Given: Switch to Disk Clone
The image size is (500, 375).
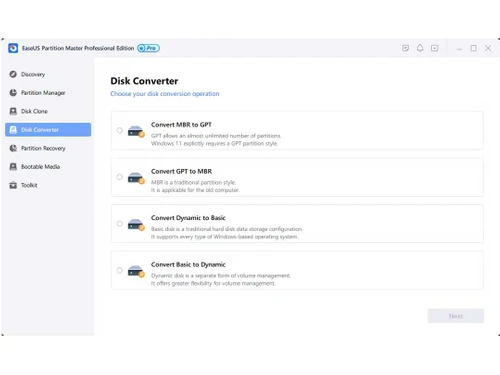Looking at the screenshot, I should pyautogui.click(x=48, y=111).
